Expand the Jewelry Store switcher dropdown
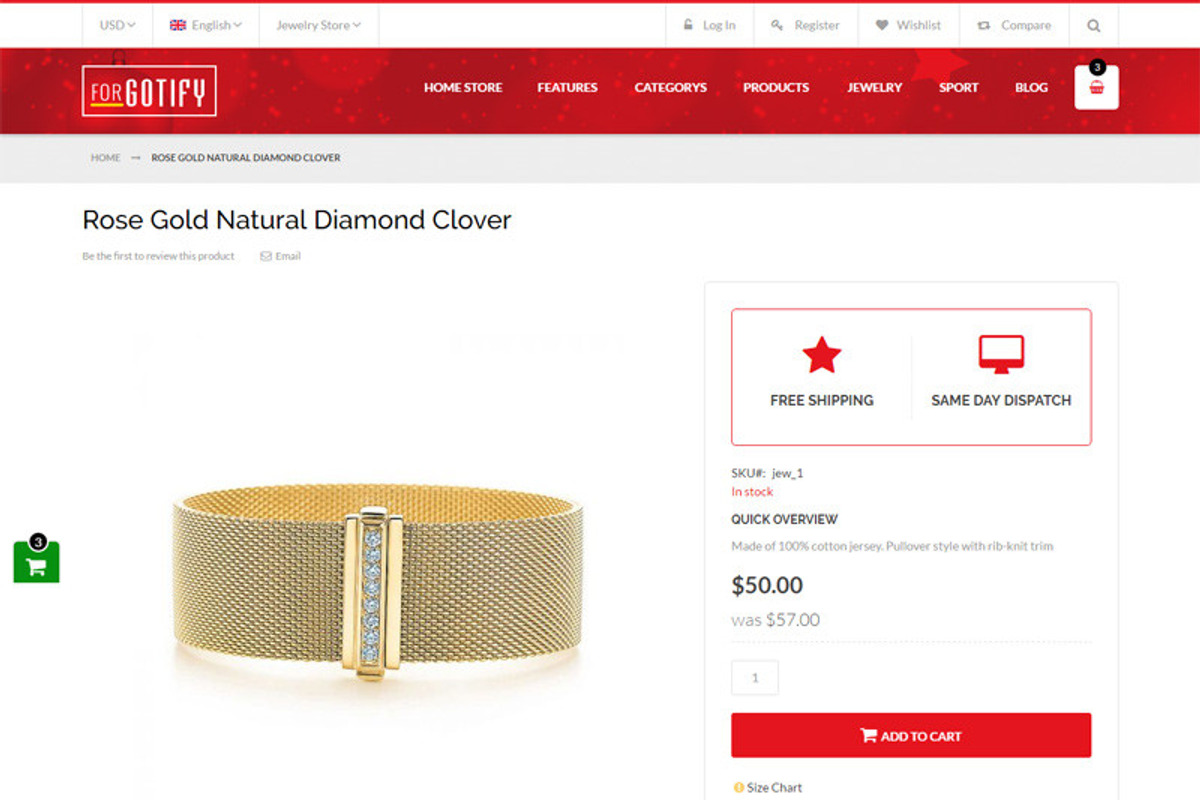The width and height of the screenshot is (1200, 800). click(x=319, y=25)
